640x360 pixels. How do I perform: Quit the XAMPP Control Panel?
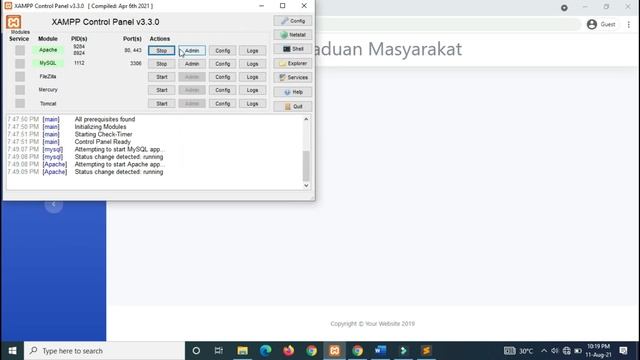tap(293, 107)
